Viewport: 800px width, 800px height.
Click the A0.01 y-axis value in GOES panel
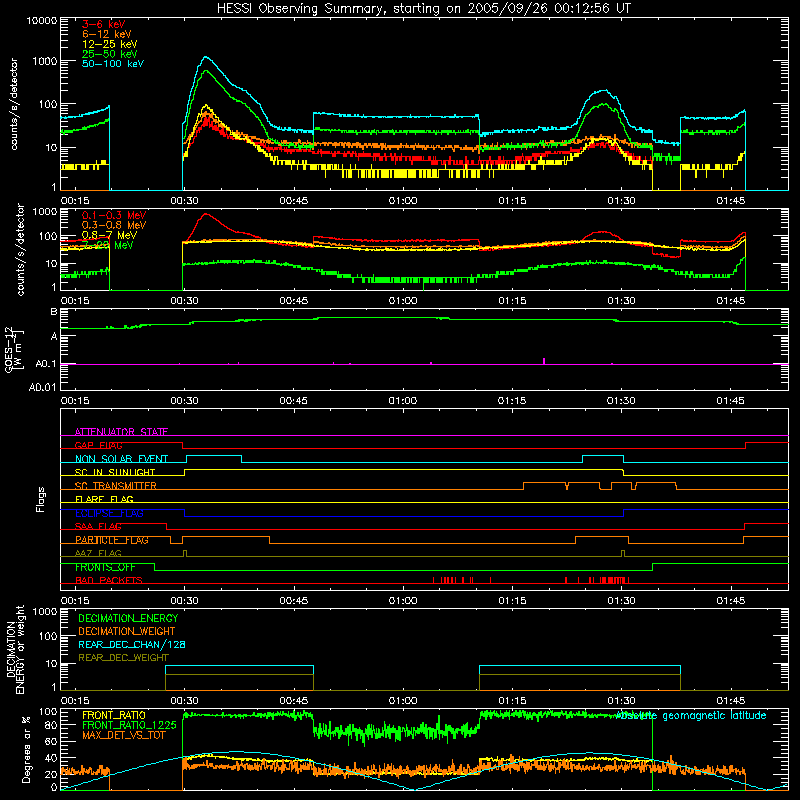(42, 387)
